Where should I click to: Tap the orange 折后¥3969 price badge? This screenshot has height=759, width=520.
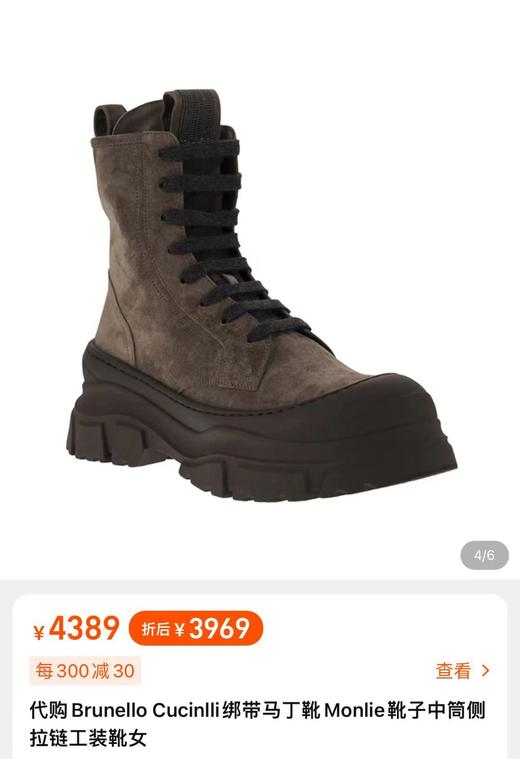point(196,628)
